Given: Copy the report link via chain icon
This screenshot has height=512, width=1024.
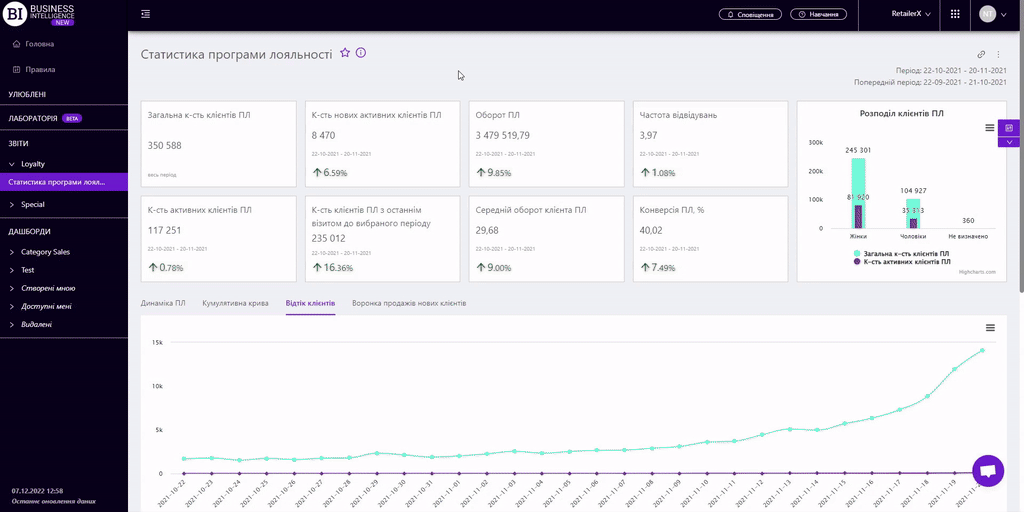Looking at the screenshot, I should (x=981, y=54).
